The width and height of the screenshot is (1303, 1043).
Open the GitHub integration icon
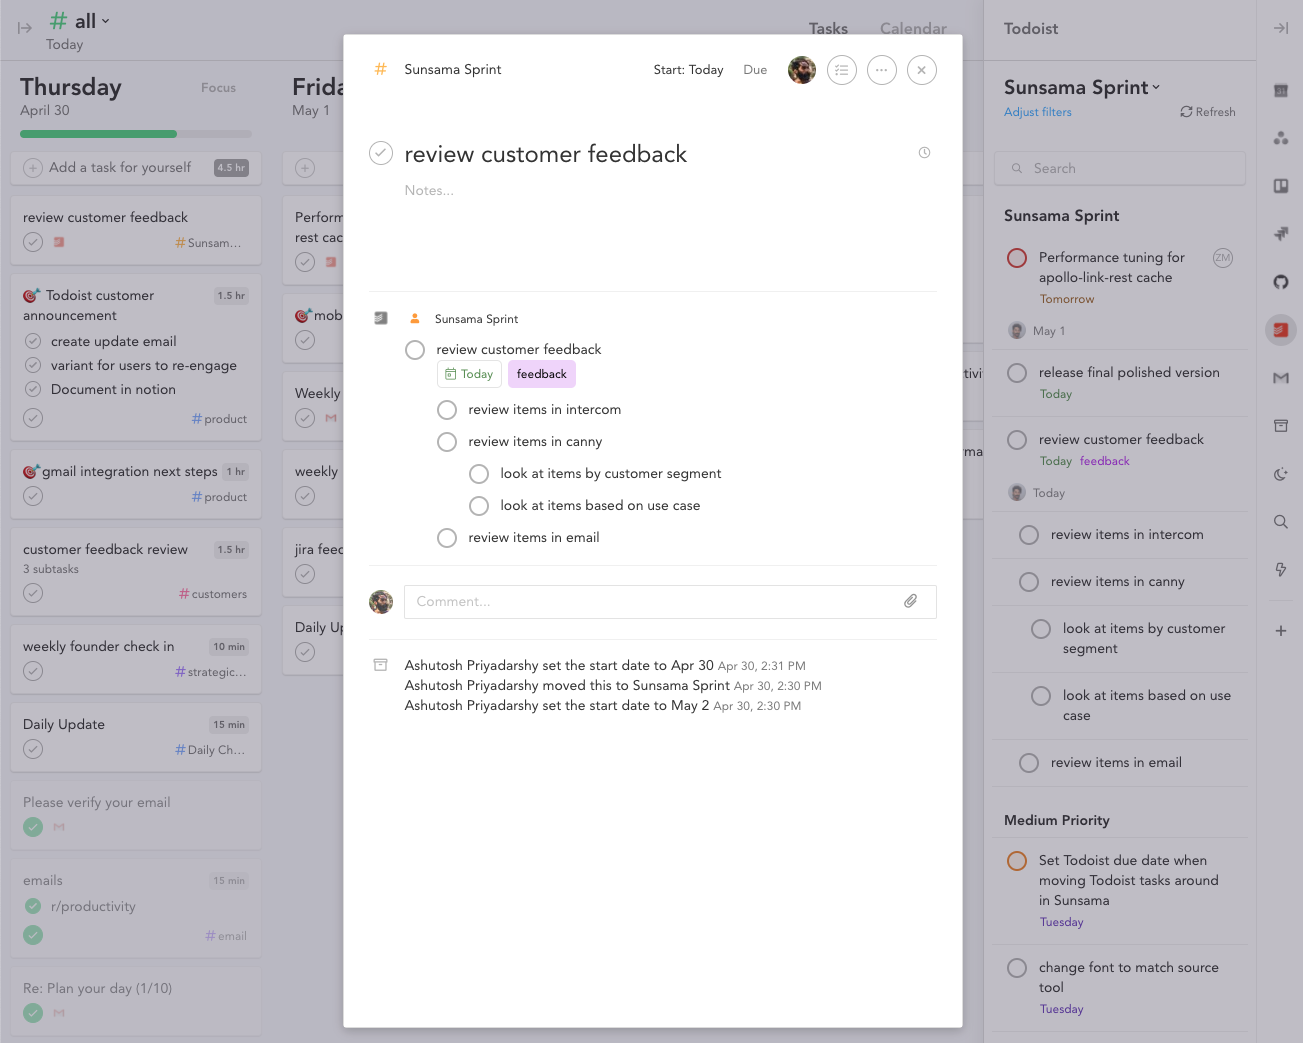click(x=1280, y=282)
